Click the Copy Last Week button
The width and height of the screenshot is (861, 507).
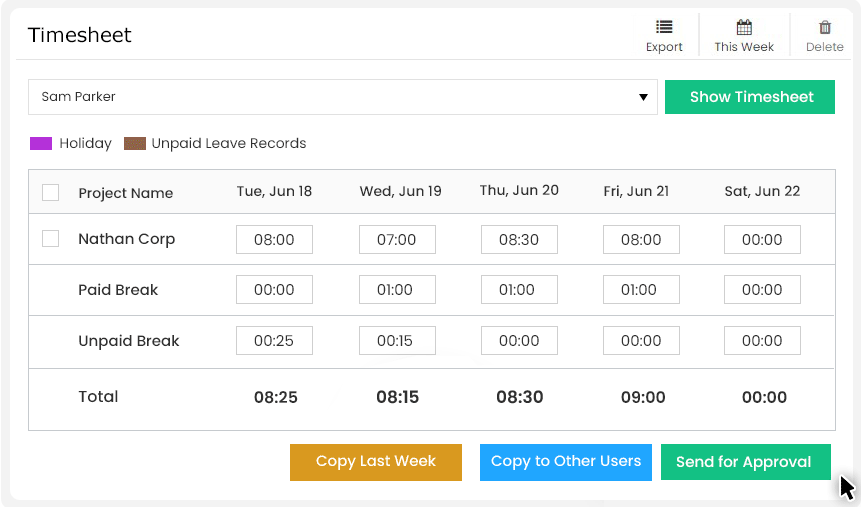(376, 462)
